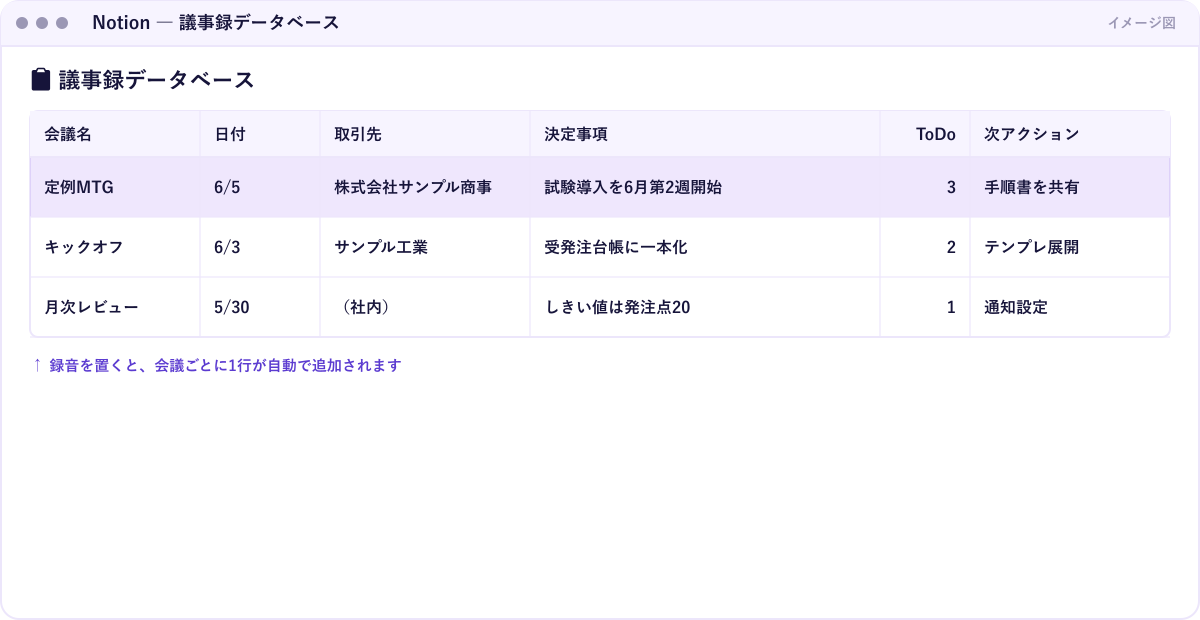Viewport: 1200px width, 620px height.
Task: Select the 株式会社サンプル商事 cell
Action: point(425,187)
